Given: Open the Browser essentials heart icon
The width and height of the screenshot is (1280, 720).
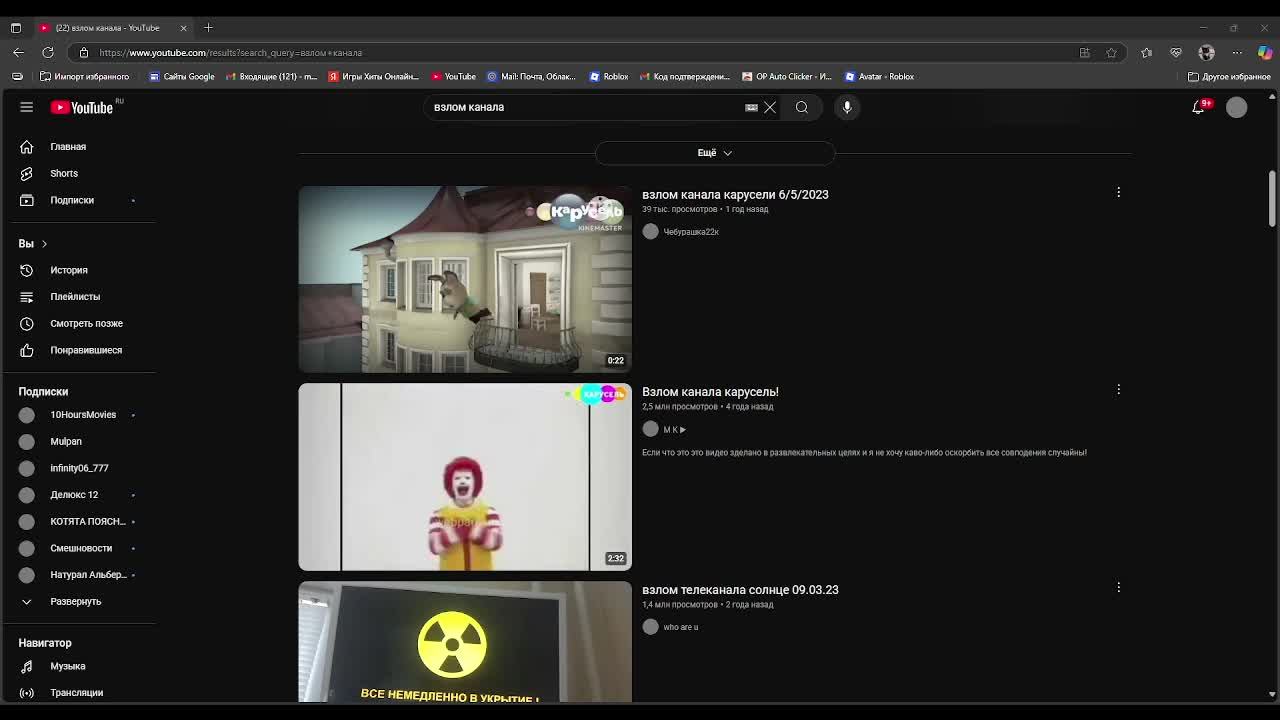Looking at the screenshot, I should coord(1176,52).
